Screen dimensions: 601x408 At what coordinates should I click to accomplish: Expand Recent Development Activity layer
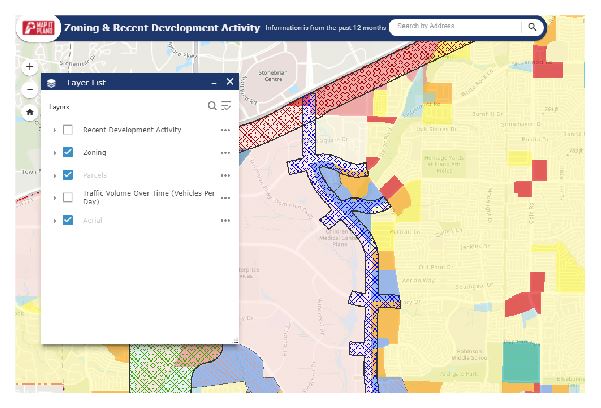(x=54, y=130)
